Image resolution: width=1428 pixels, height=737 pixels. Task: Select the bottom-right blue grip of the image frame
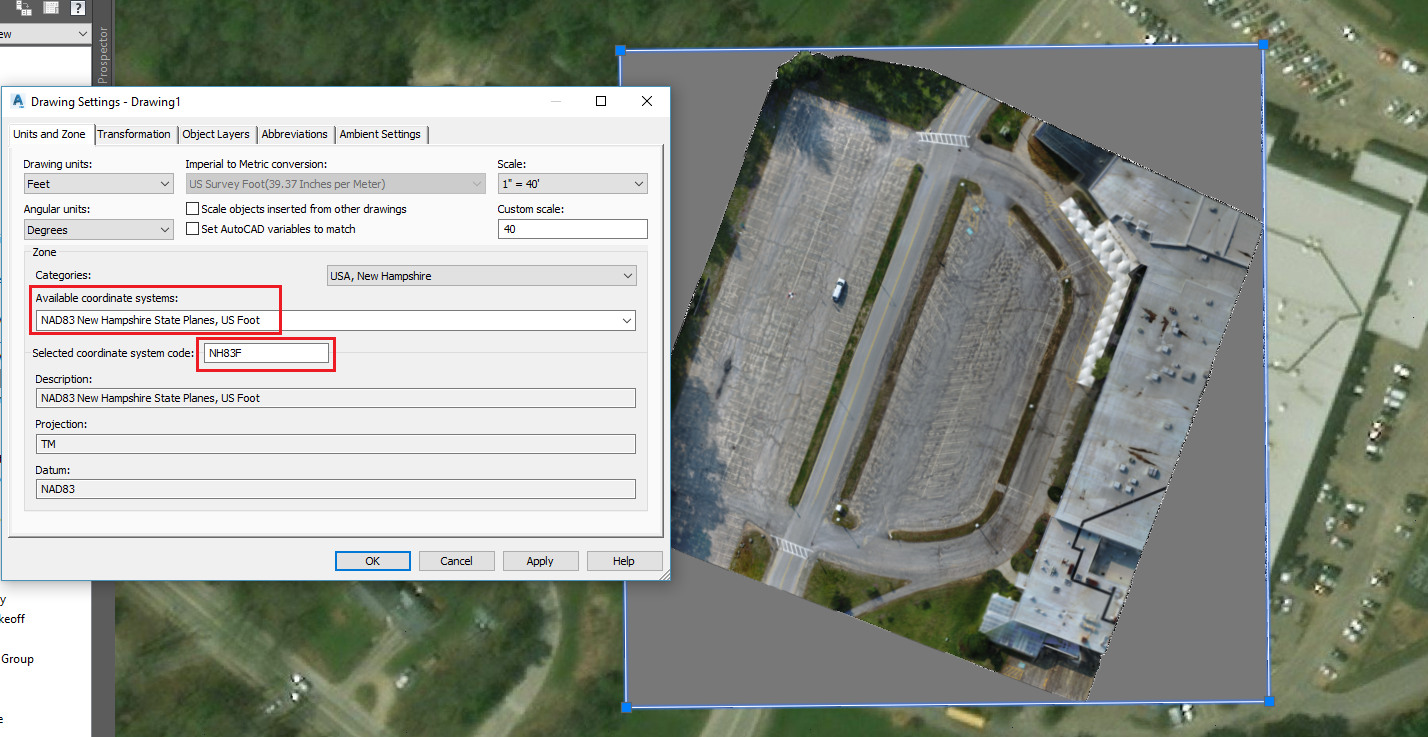pos(1269,701)
